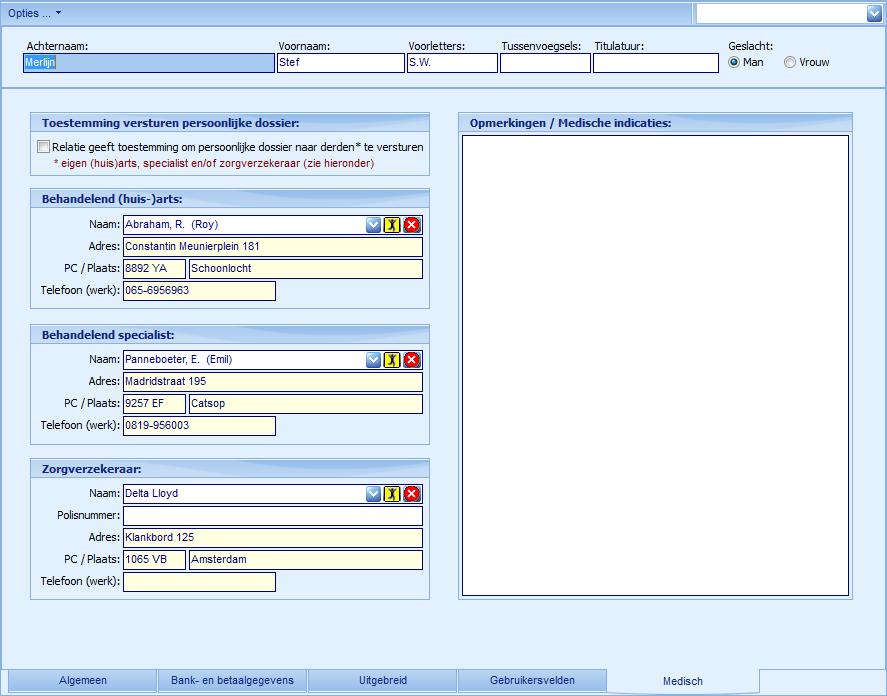Expand the (huis-)arts Naam dropdown

(373, 225)
